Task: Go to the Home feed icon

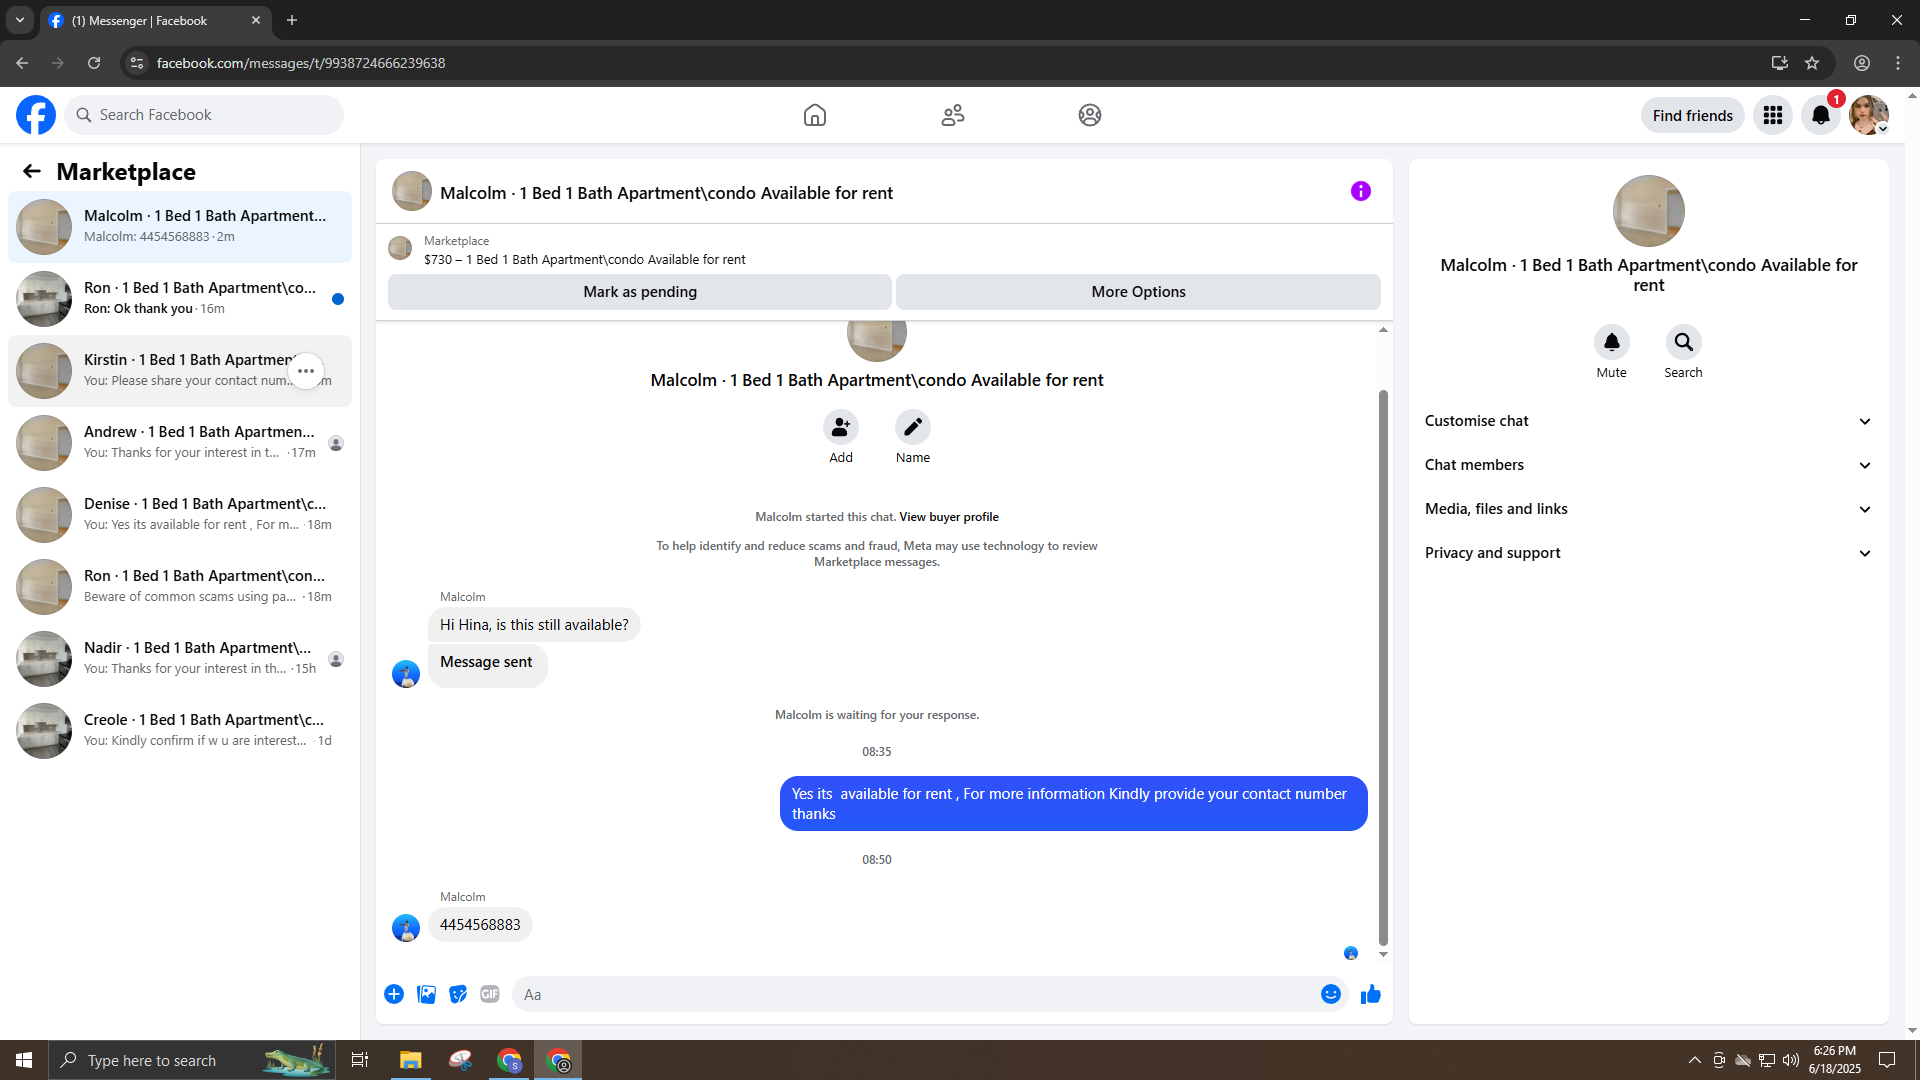Action: pyautogui.click(x=815, y=115)
